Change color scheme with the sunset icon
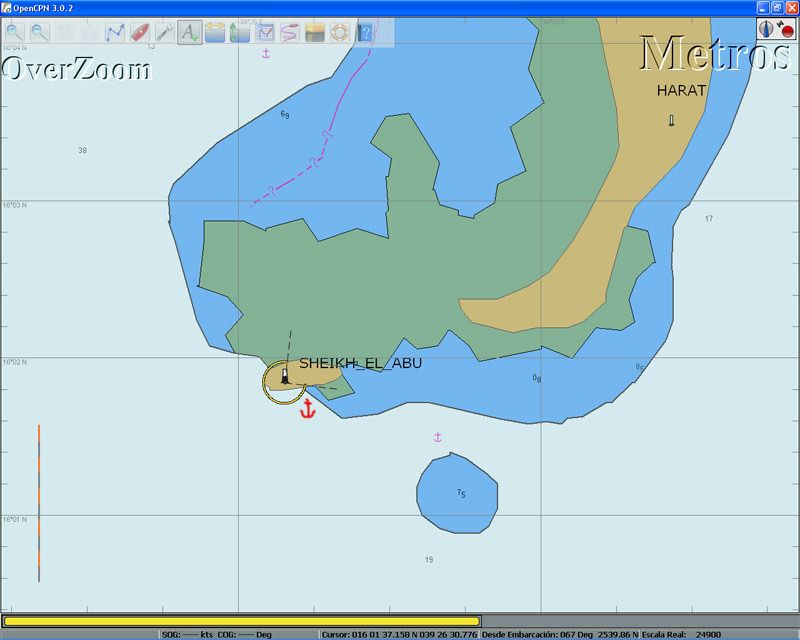Viewport: 800px width, 640px height. pos(315,33)
